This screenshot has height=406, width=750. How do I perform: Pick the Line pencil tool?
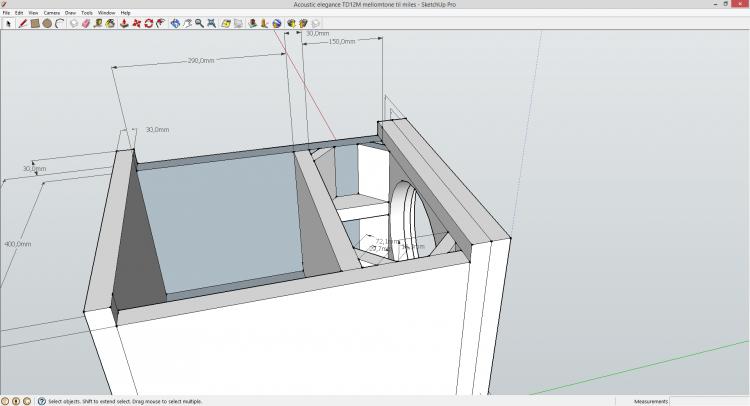pyautogui.click(x=21, y=23)
